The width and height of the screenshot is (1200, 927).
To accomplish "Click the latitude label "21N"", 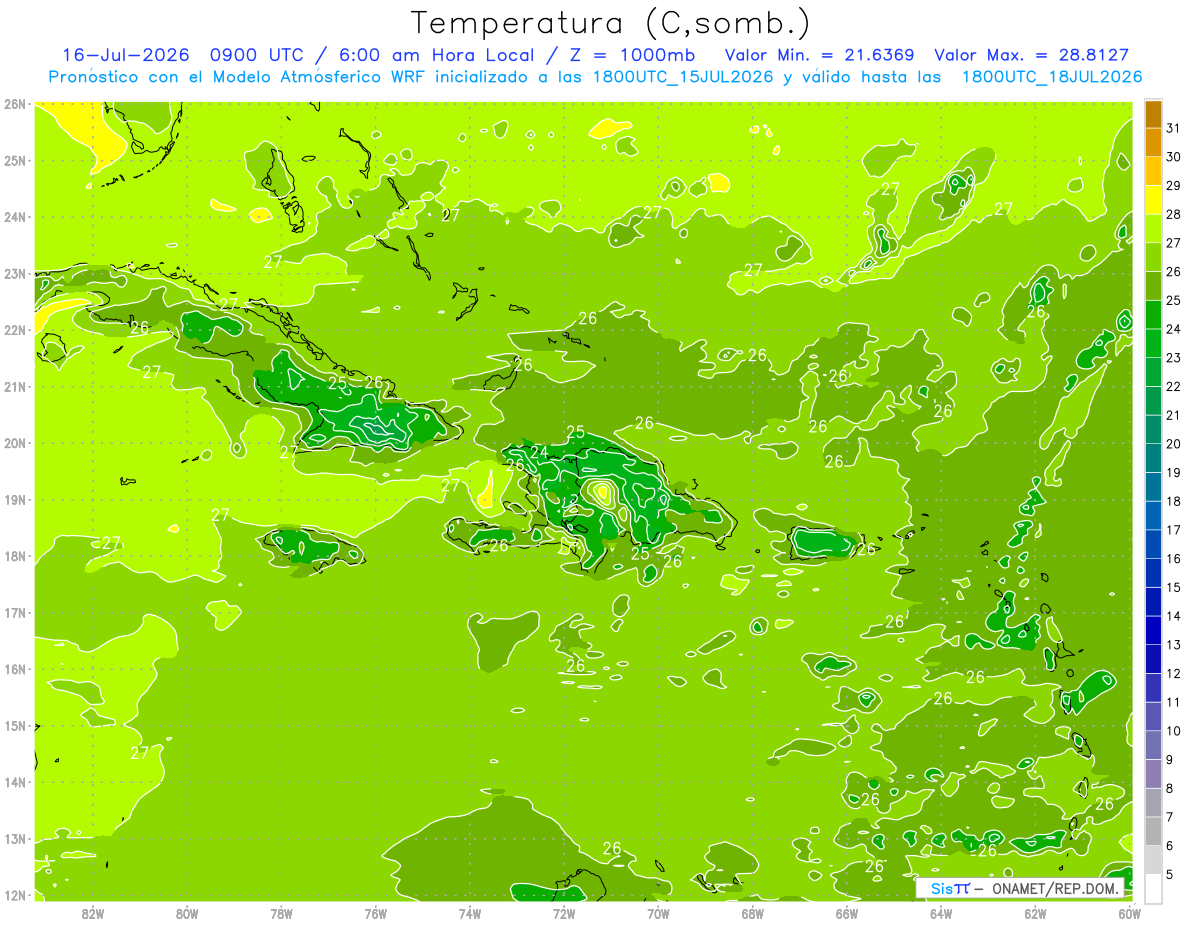I will coord(14,386).
